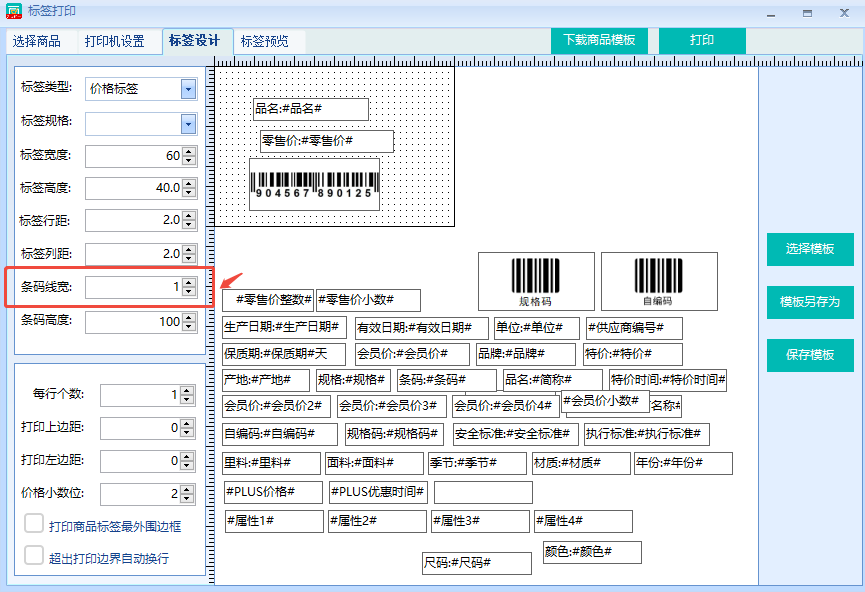This screenshot has height=592, width=865.
Task: Decrease 价格小数位 with the down arrow
Action: [189, 498]
